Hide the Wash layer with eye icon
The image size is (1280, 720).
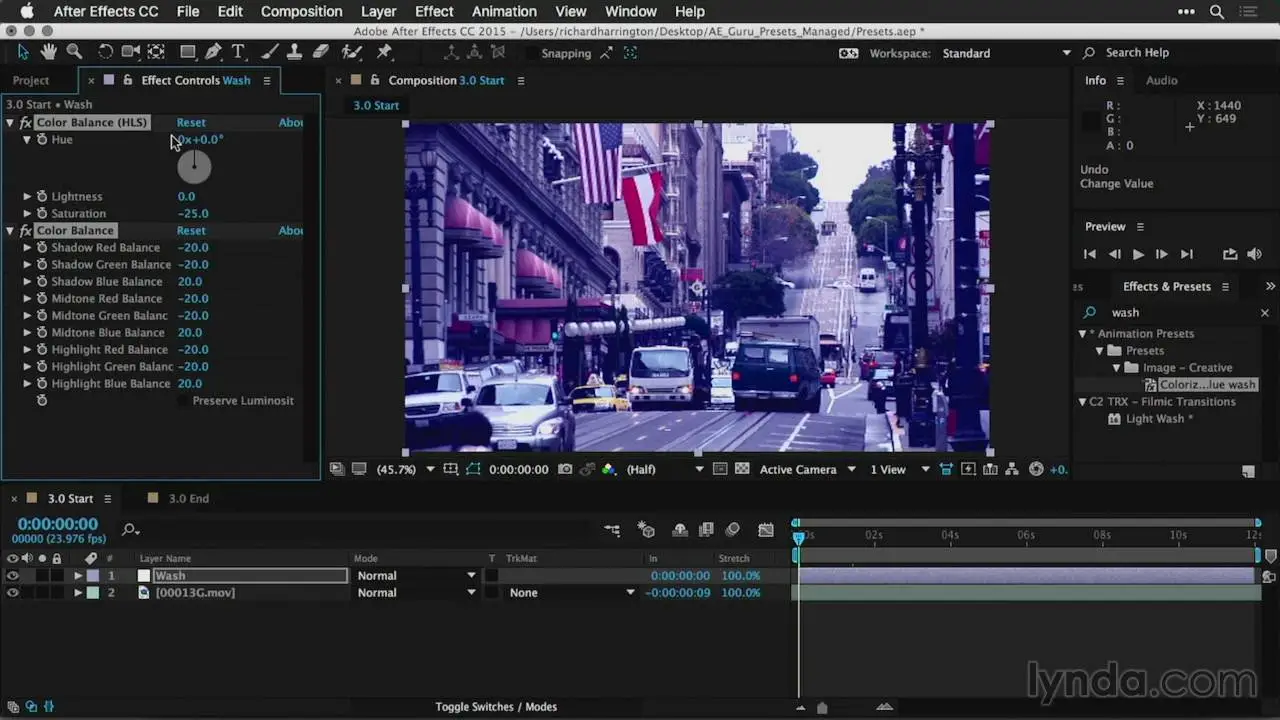12,576
